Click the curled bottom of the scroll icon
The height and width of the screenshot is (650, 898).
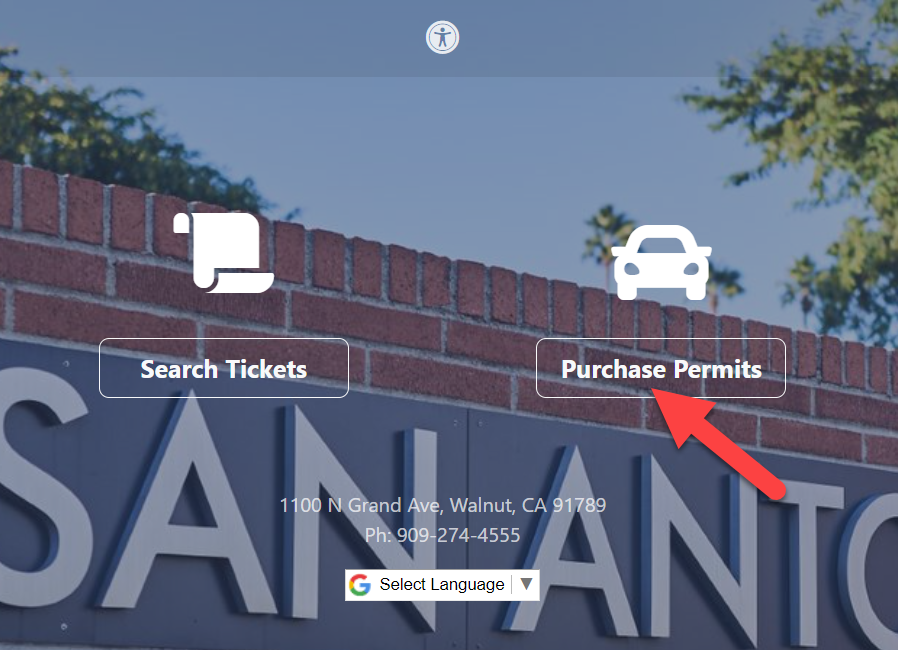click(x=243, y=282)
